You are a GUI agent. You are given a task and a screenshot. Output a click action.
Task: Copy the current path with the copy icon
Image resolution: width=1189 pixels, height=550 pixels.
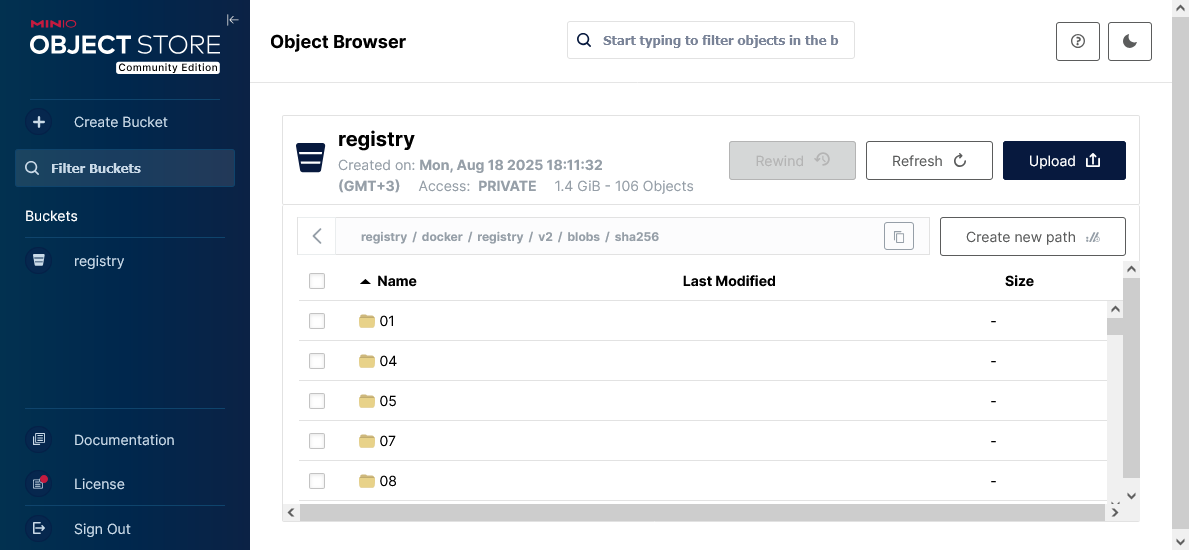tap(898, 237)
